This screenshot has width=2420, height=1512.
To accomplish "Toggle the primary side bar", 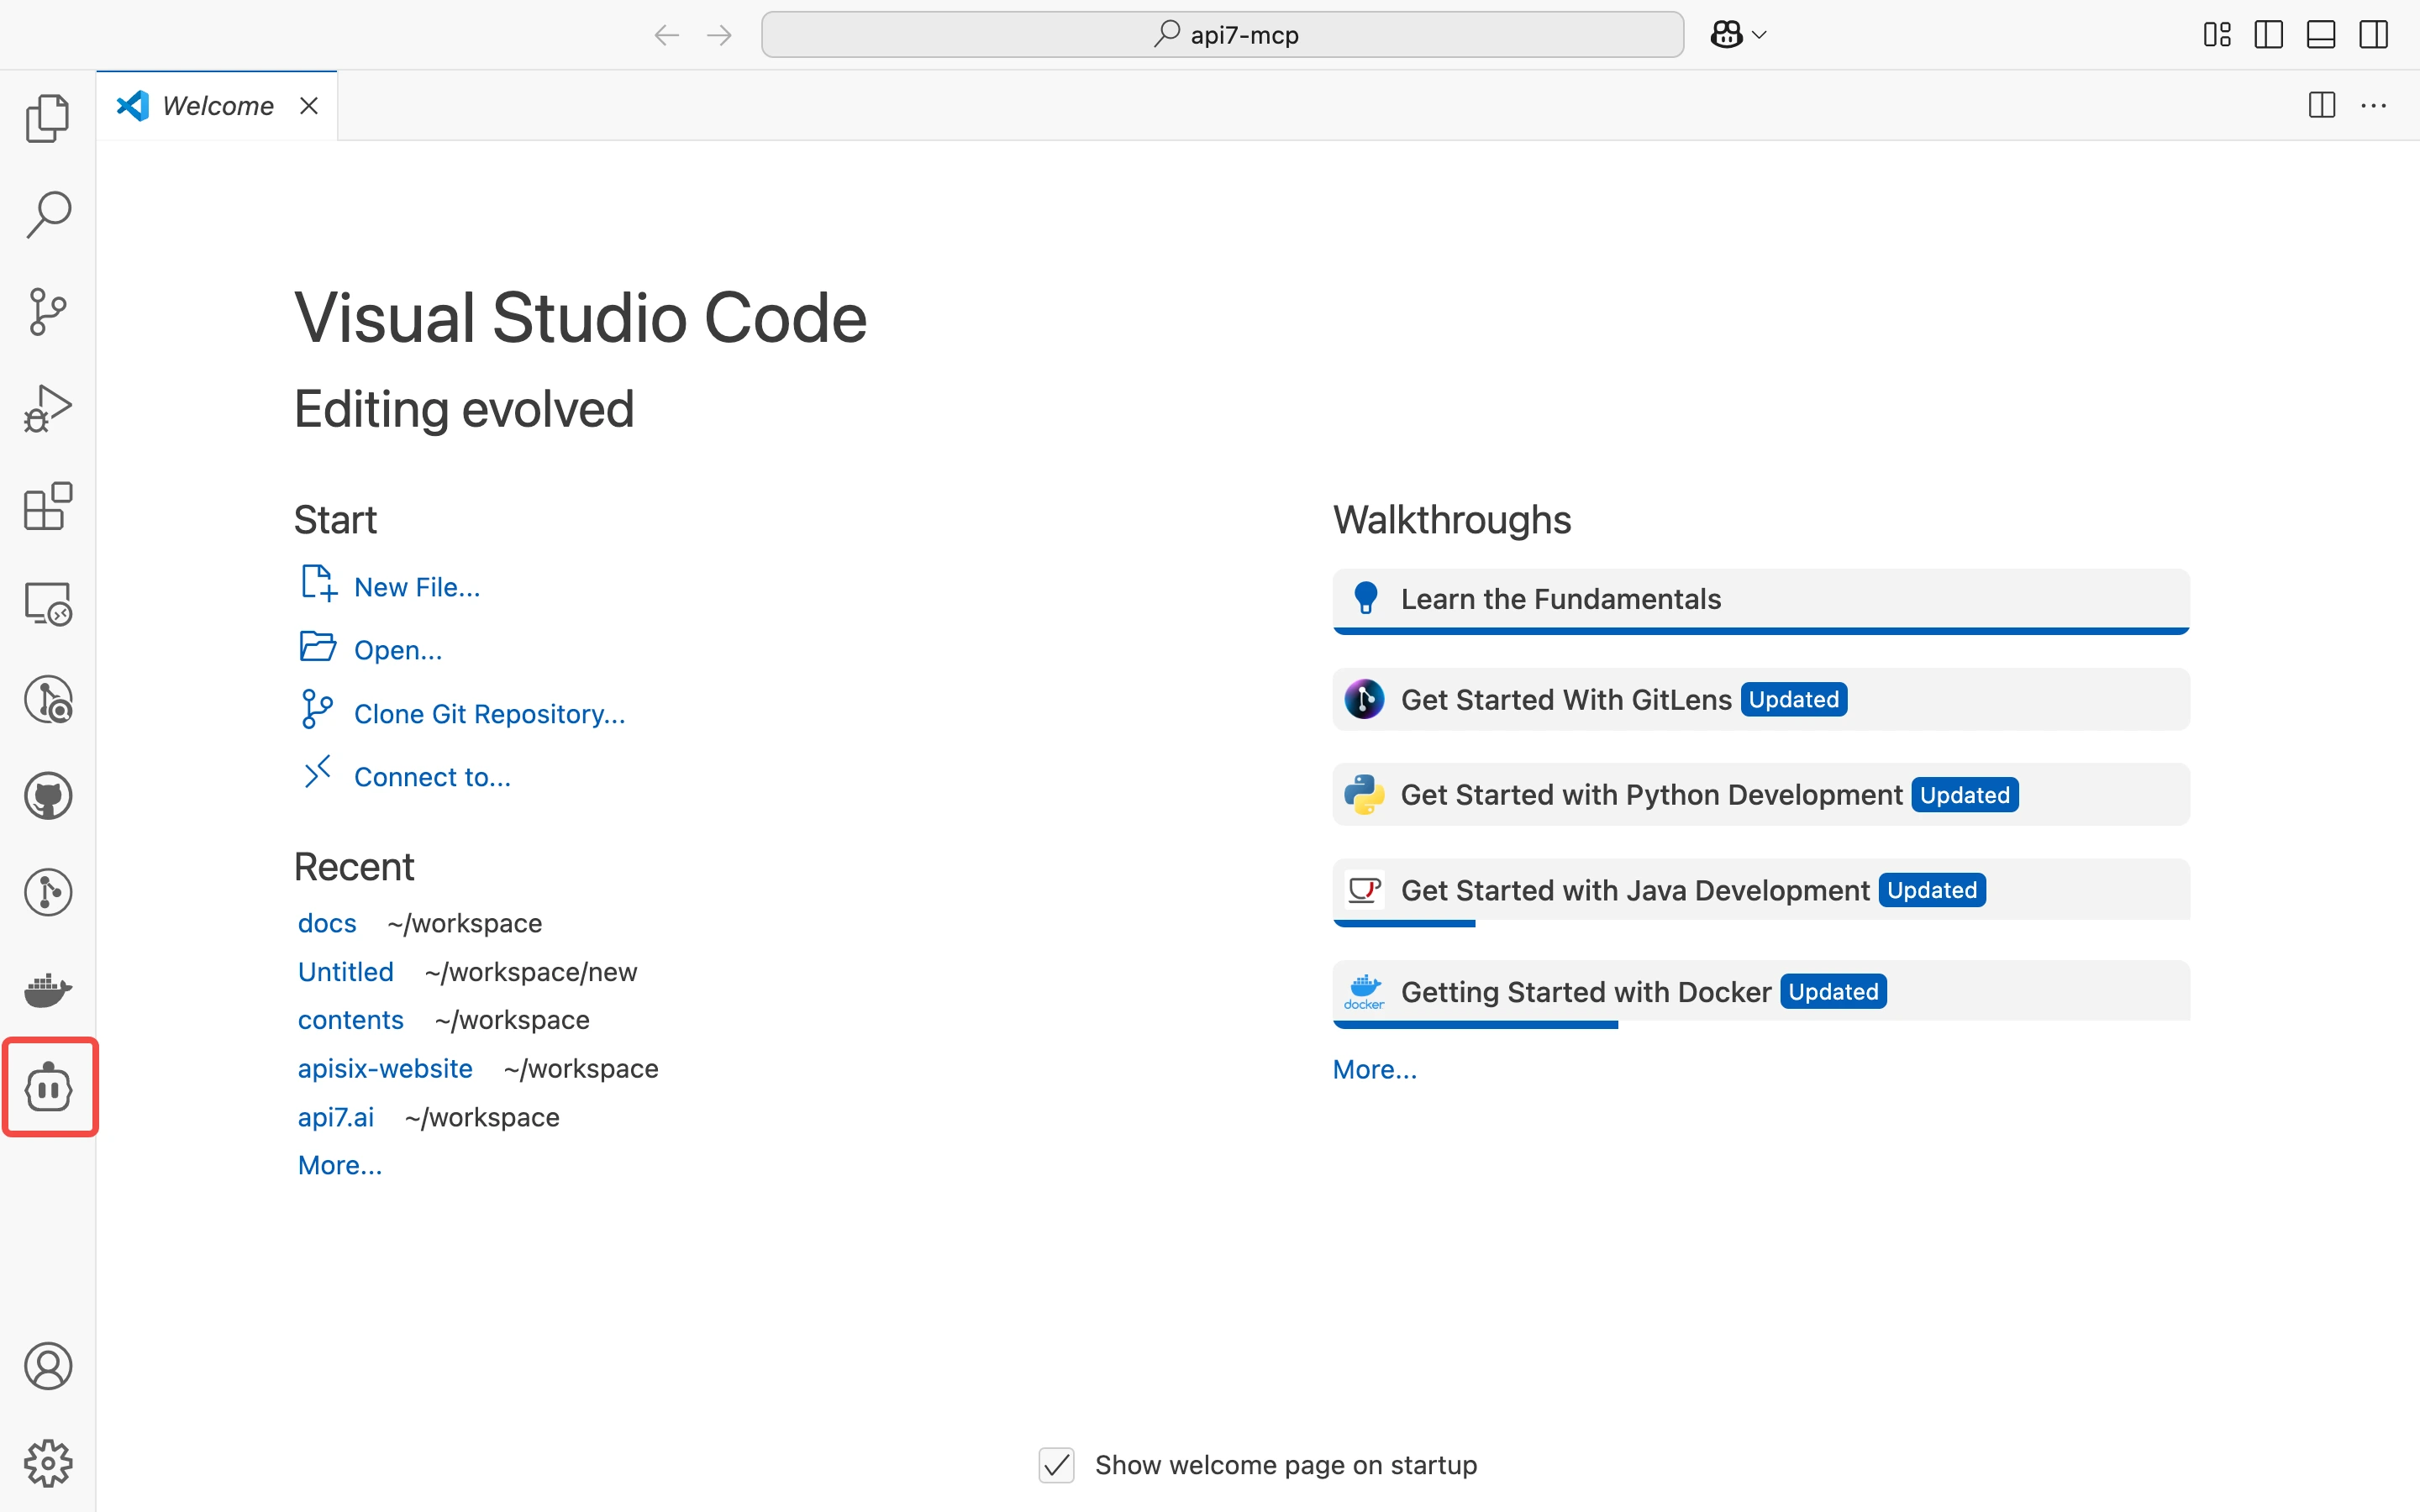I will (2269, 35).
